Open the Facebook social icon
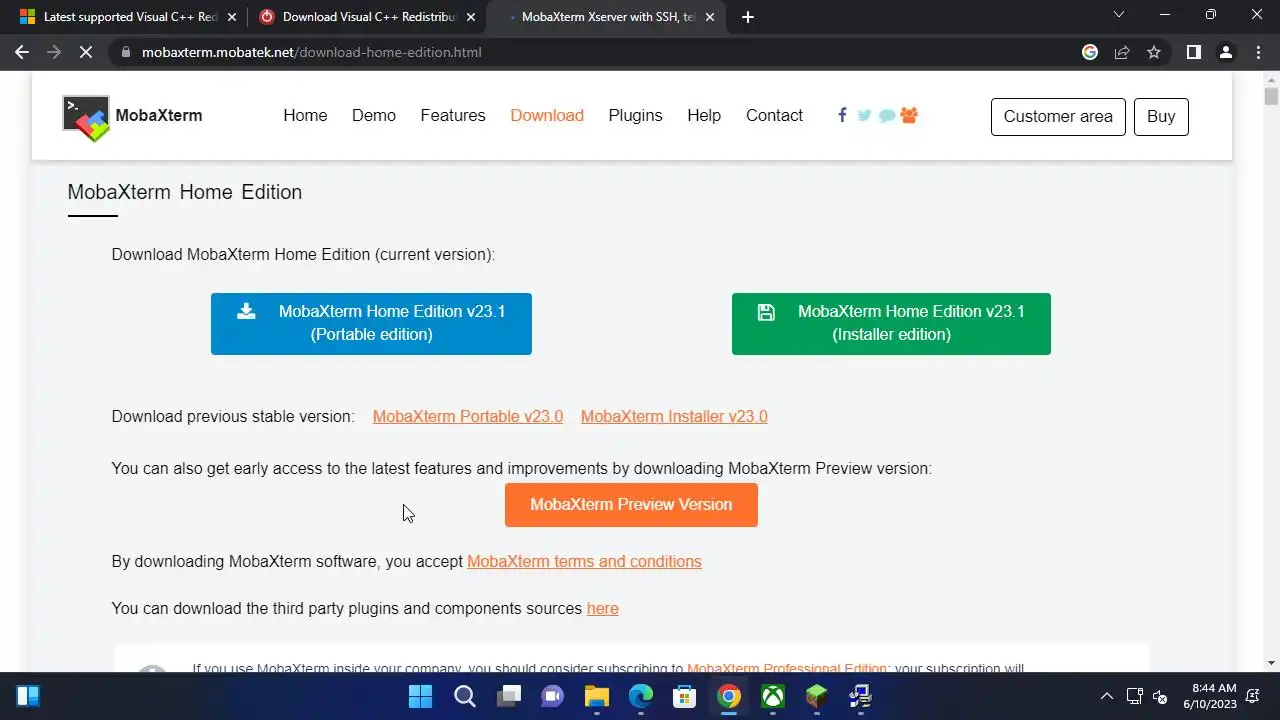The width and height of the screenshot is (1280, 720). 842,115
